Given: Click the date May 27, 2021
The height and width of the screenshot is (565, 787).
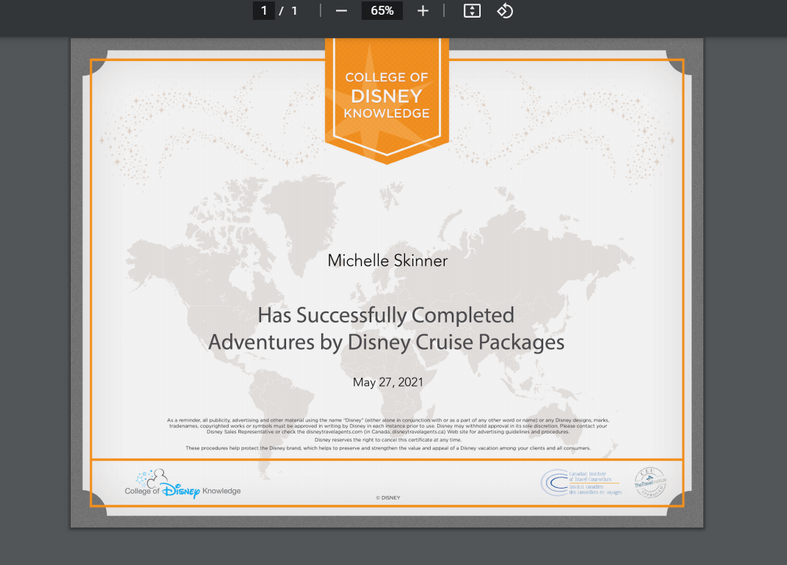Looking at the screenshot, I should pyautogui.click(x=388, y=382).
